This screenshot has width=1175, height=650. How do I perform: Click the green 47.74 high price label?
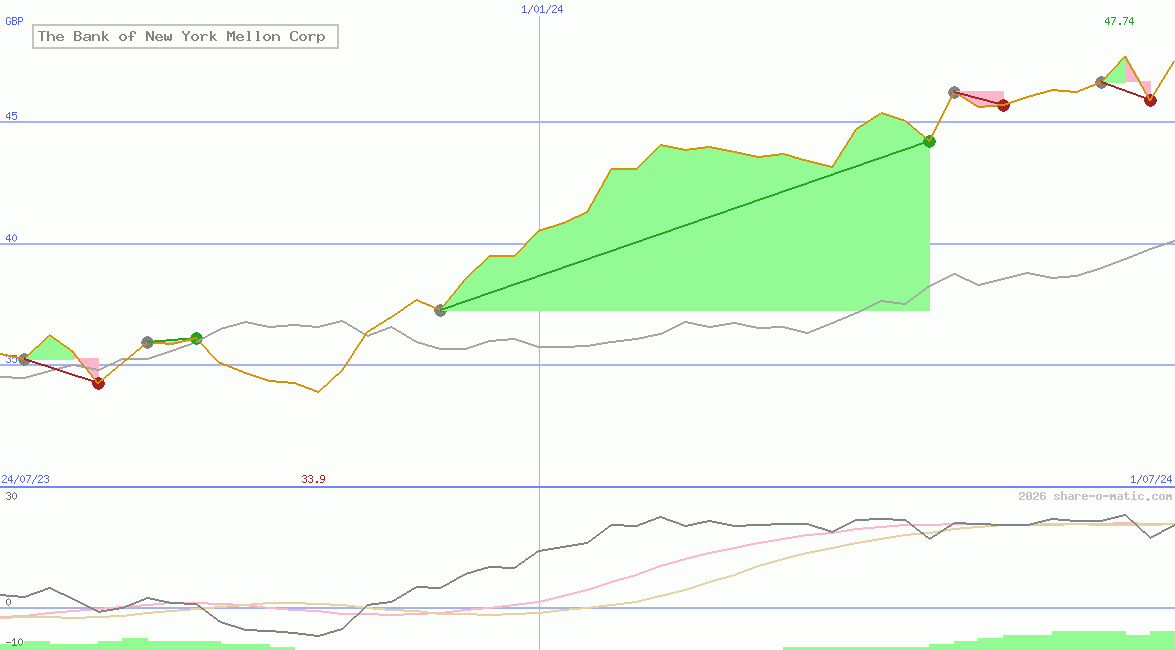(x=1119, y=21)
